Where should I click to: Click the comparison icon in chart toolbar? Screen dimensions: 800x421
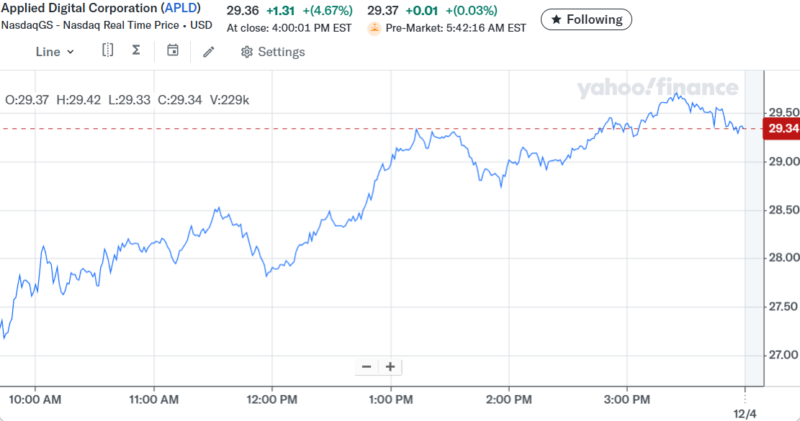point(108,51)
